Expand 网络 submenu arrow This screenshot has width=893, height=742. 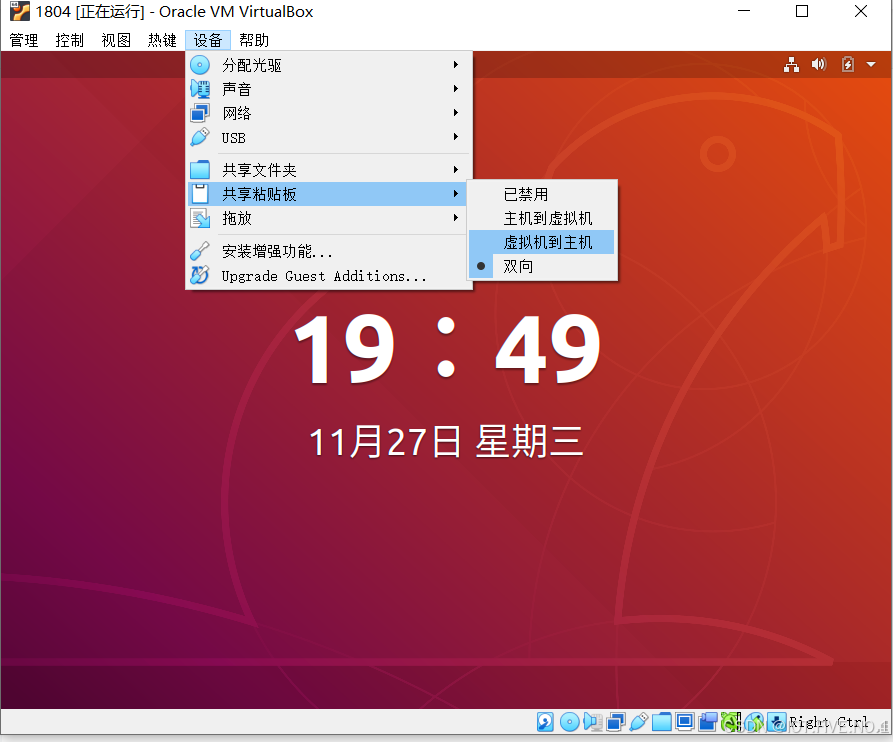click(x=456, y=112)
